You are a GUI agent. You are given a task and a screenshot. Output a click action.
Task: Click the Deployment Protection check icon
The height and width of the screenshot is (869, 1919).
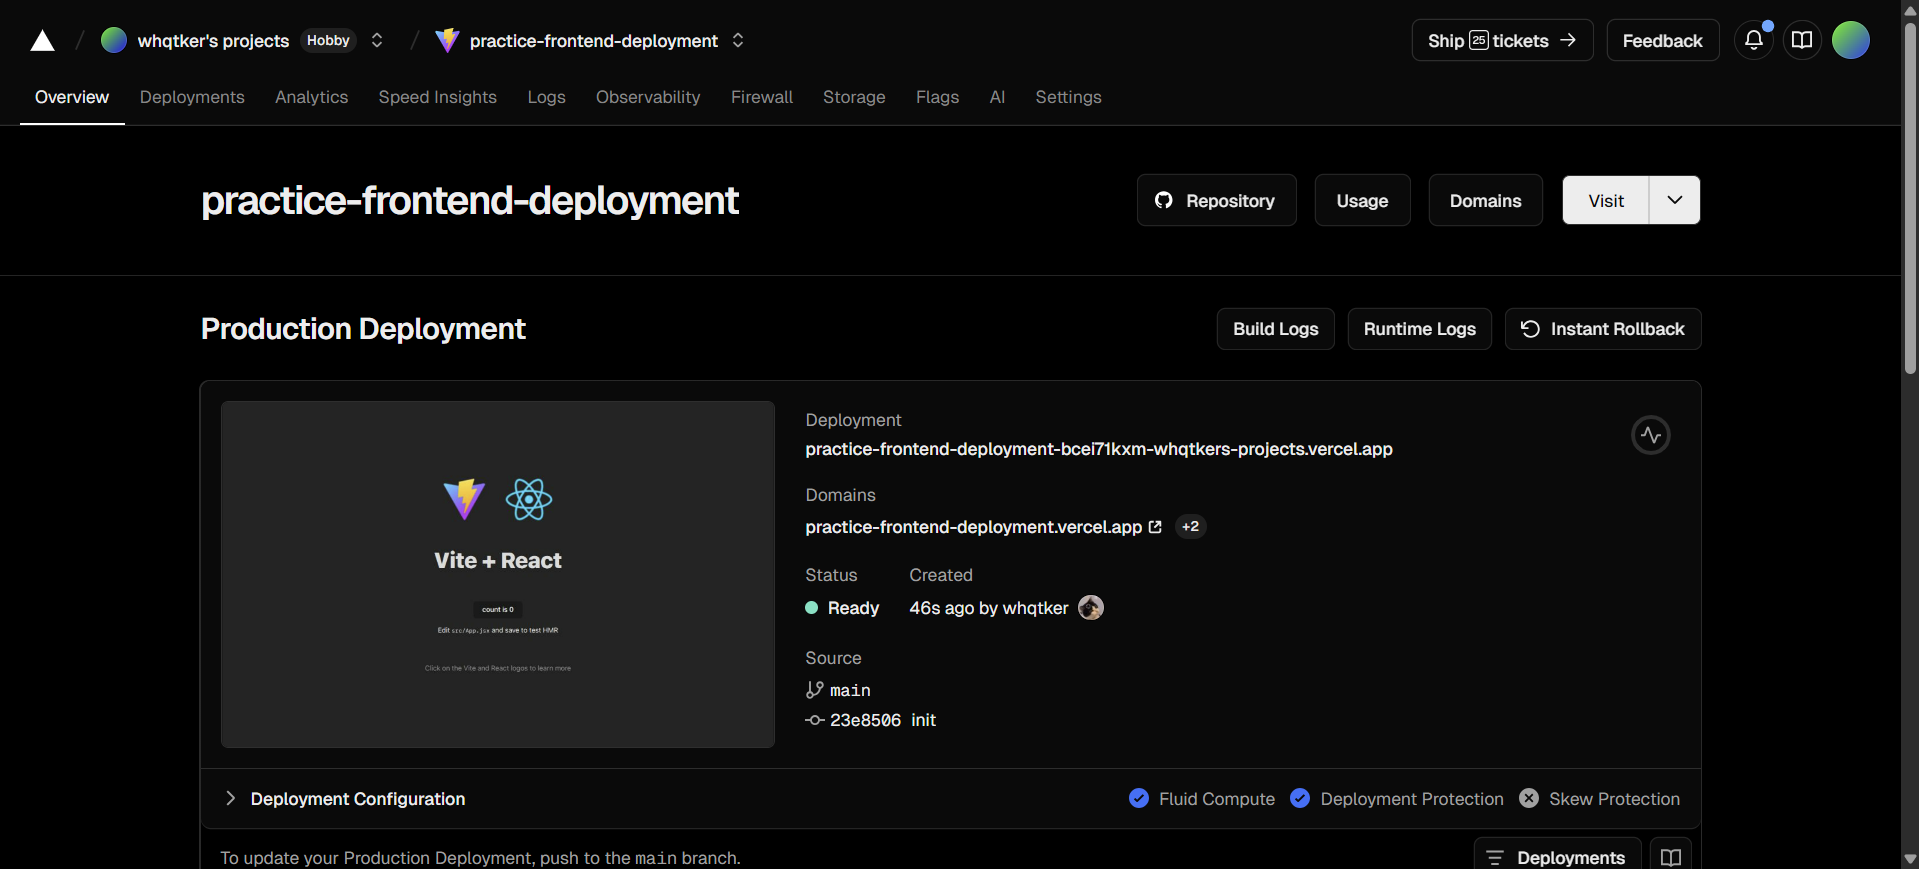pos(1300,798)
